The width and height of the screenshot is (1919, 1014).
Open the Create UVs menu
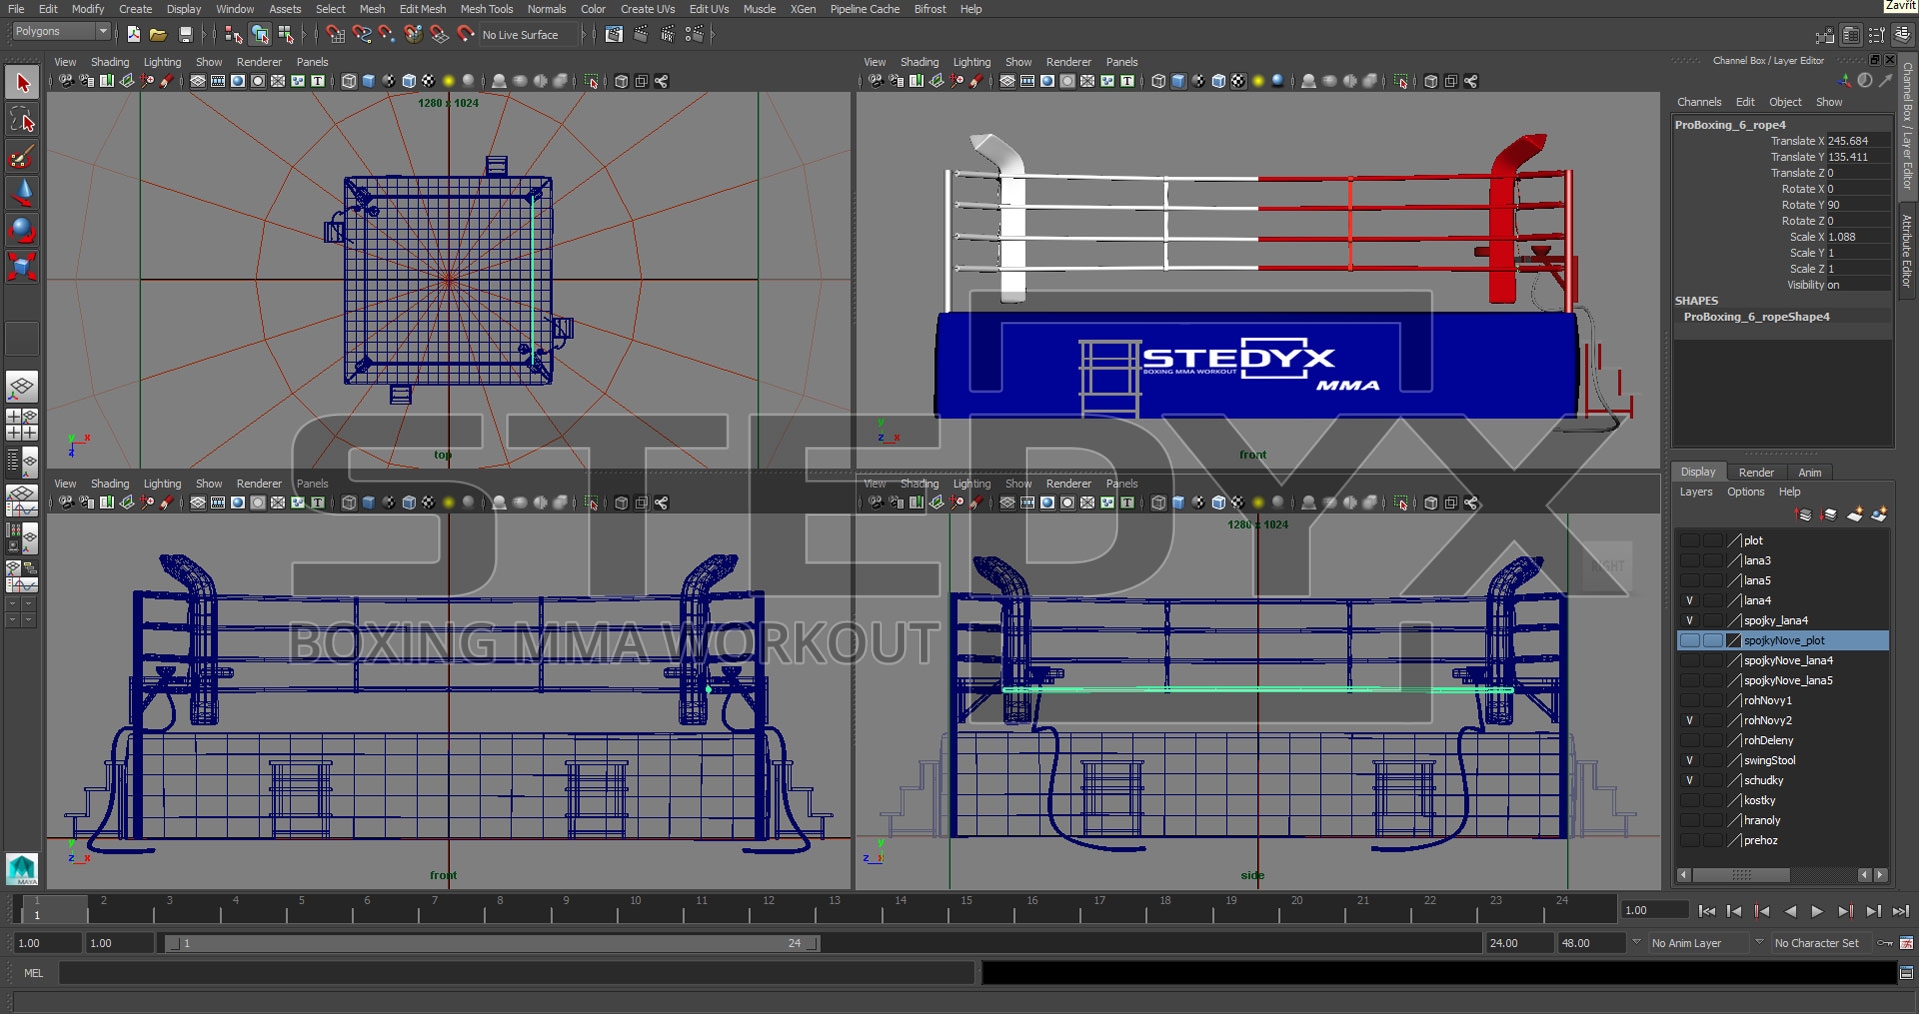tap(648, 9)
